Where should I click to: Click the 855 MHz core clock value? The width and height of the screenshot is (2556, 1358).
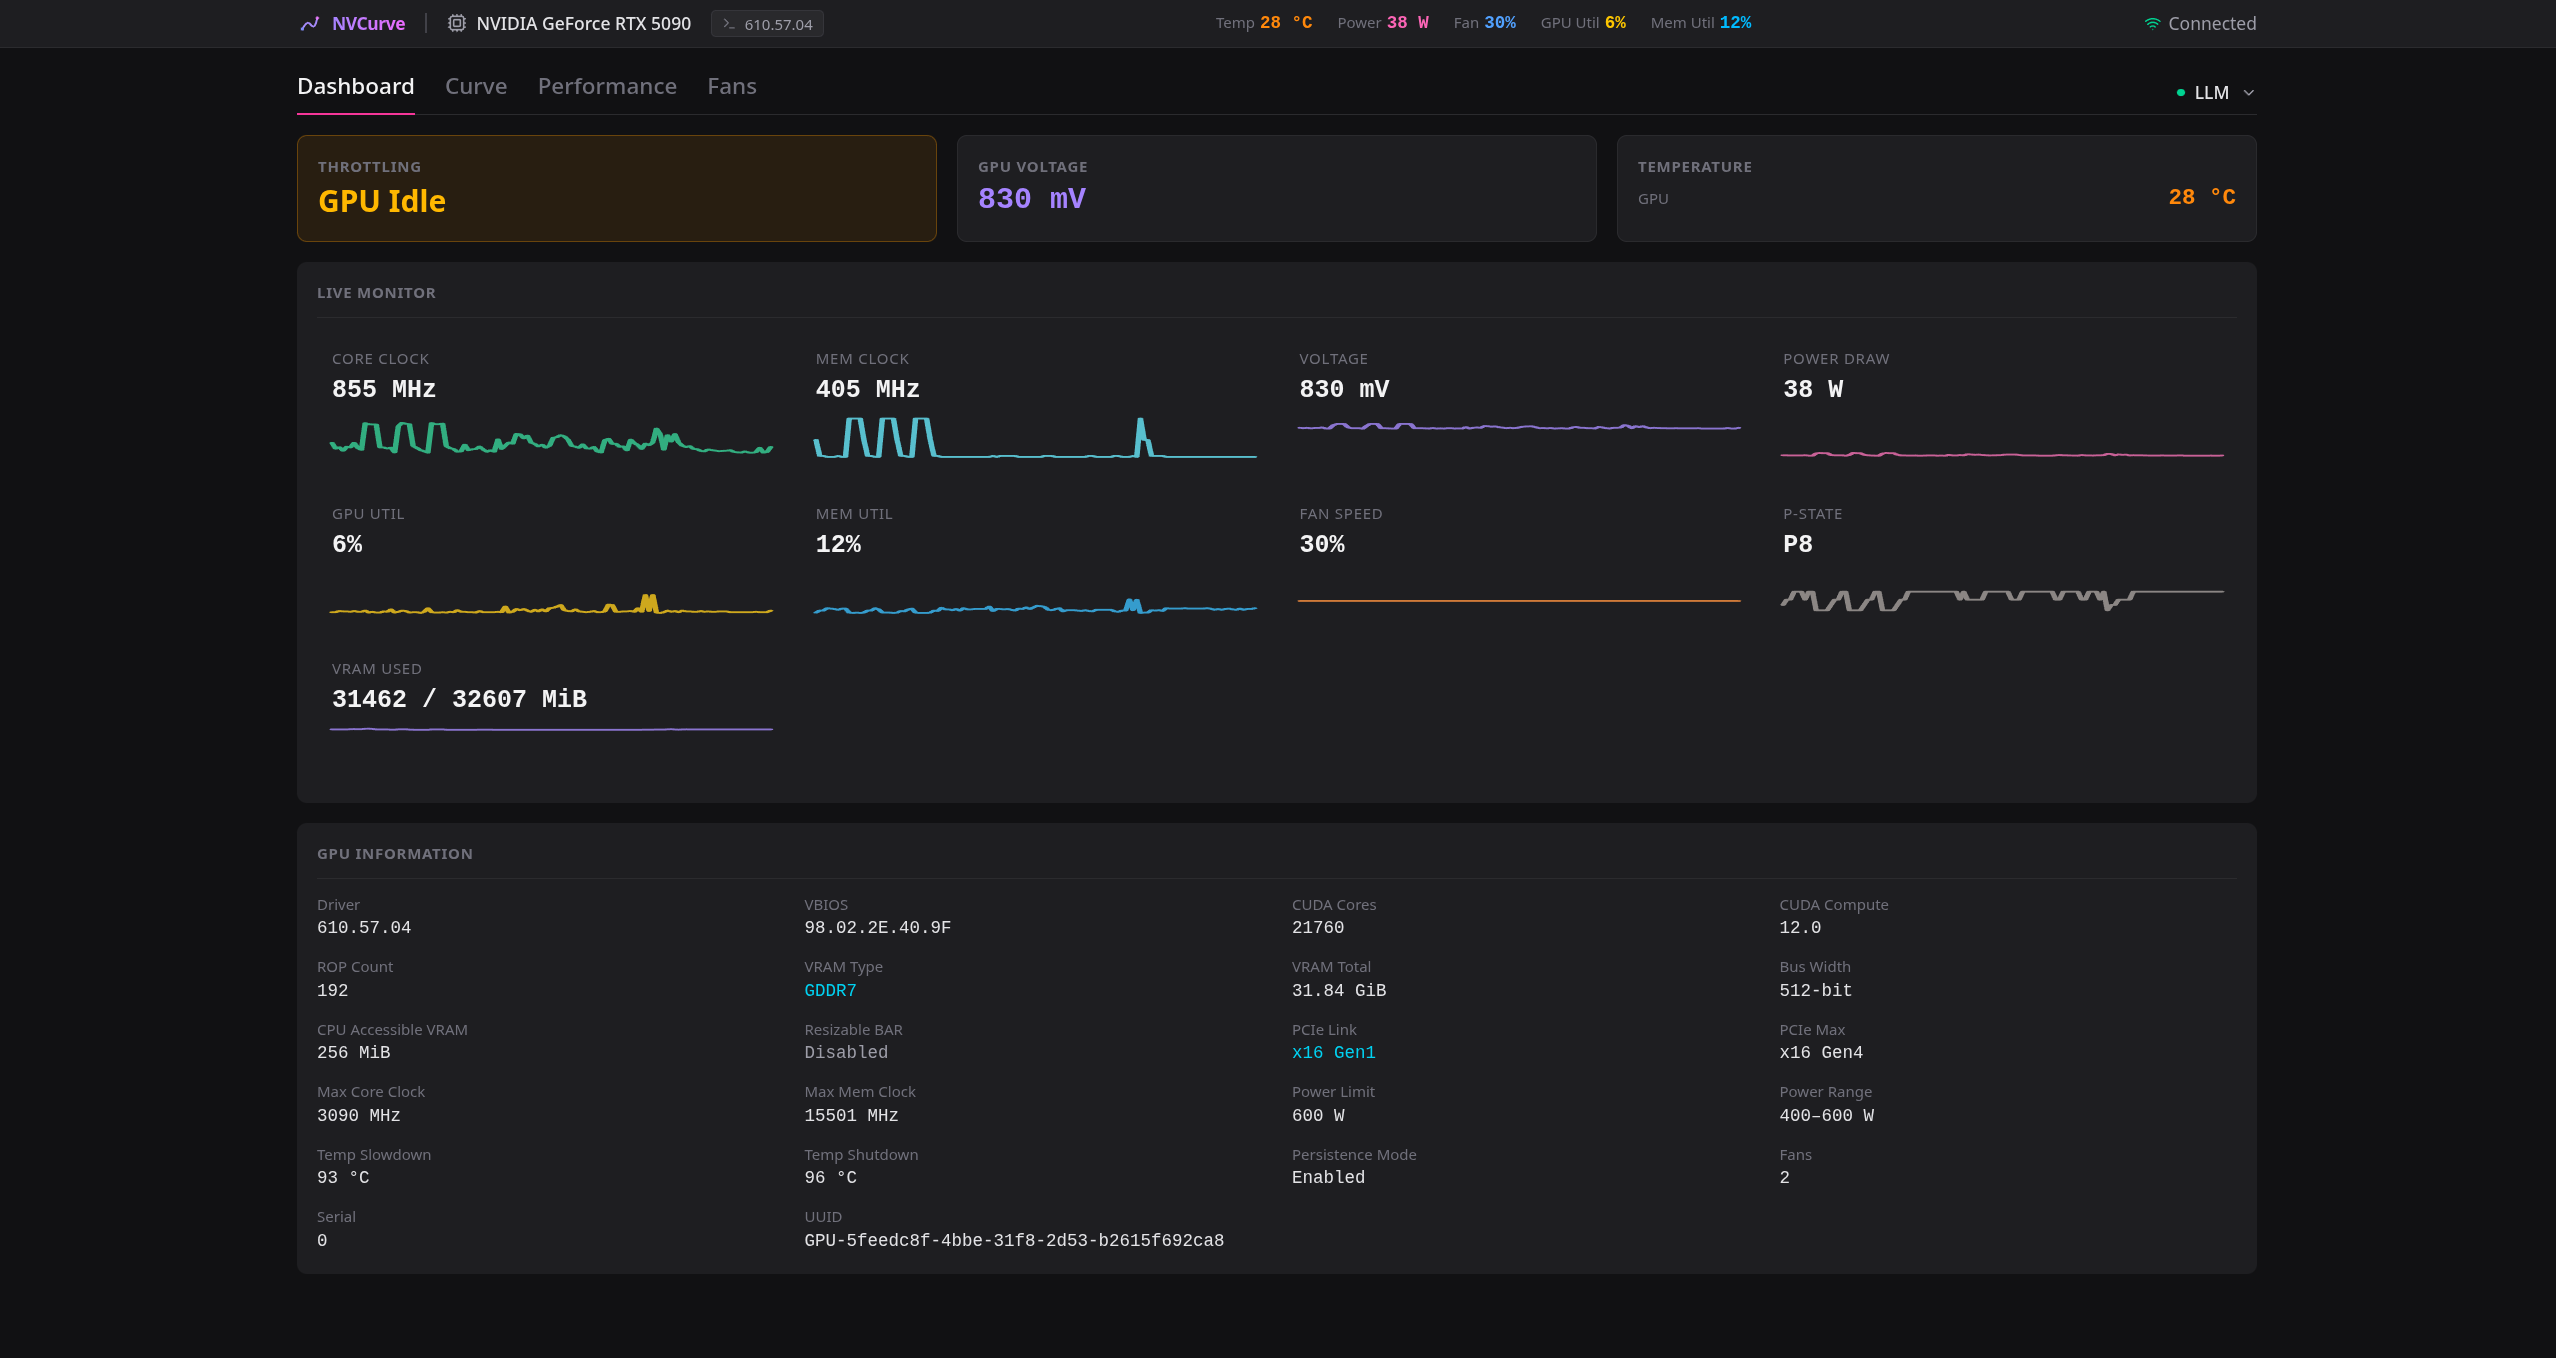(x=384, y=389)
